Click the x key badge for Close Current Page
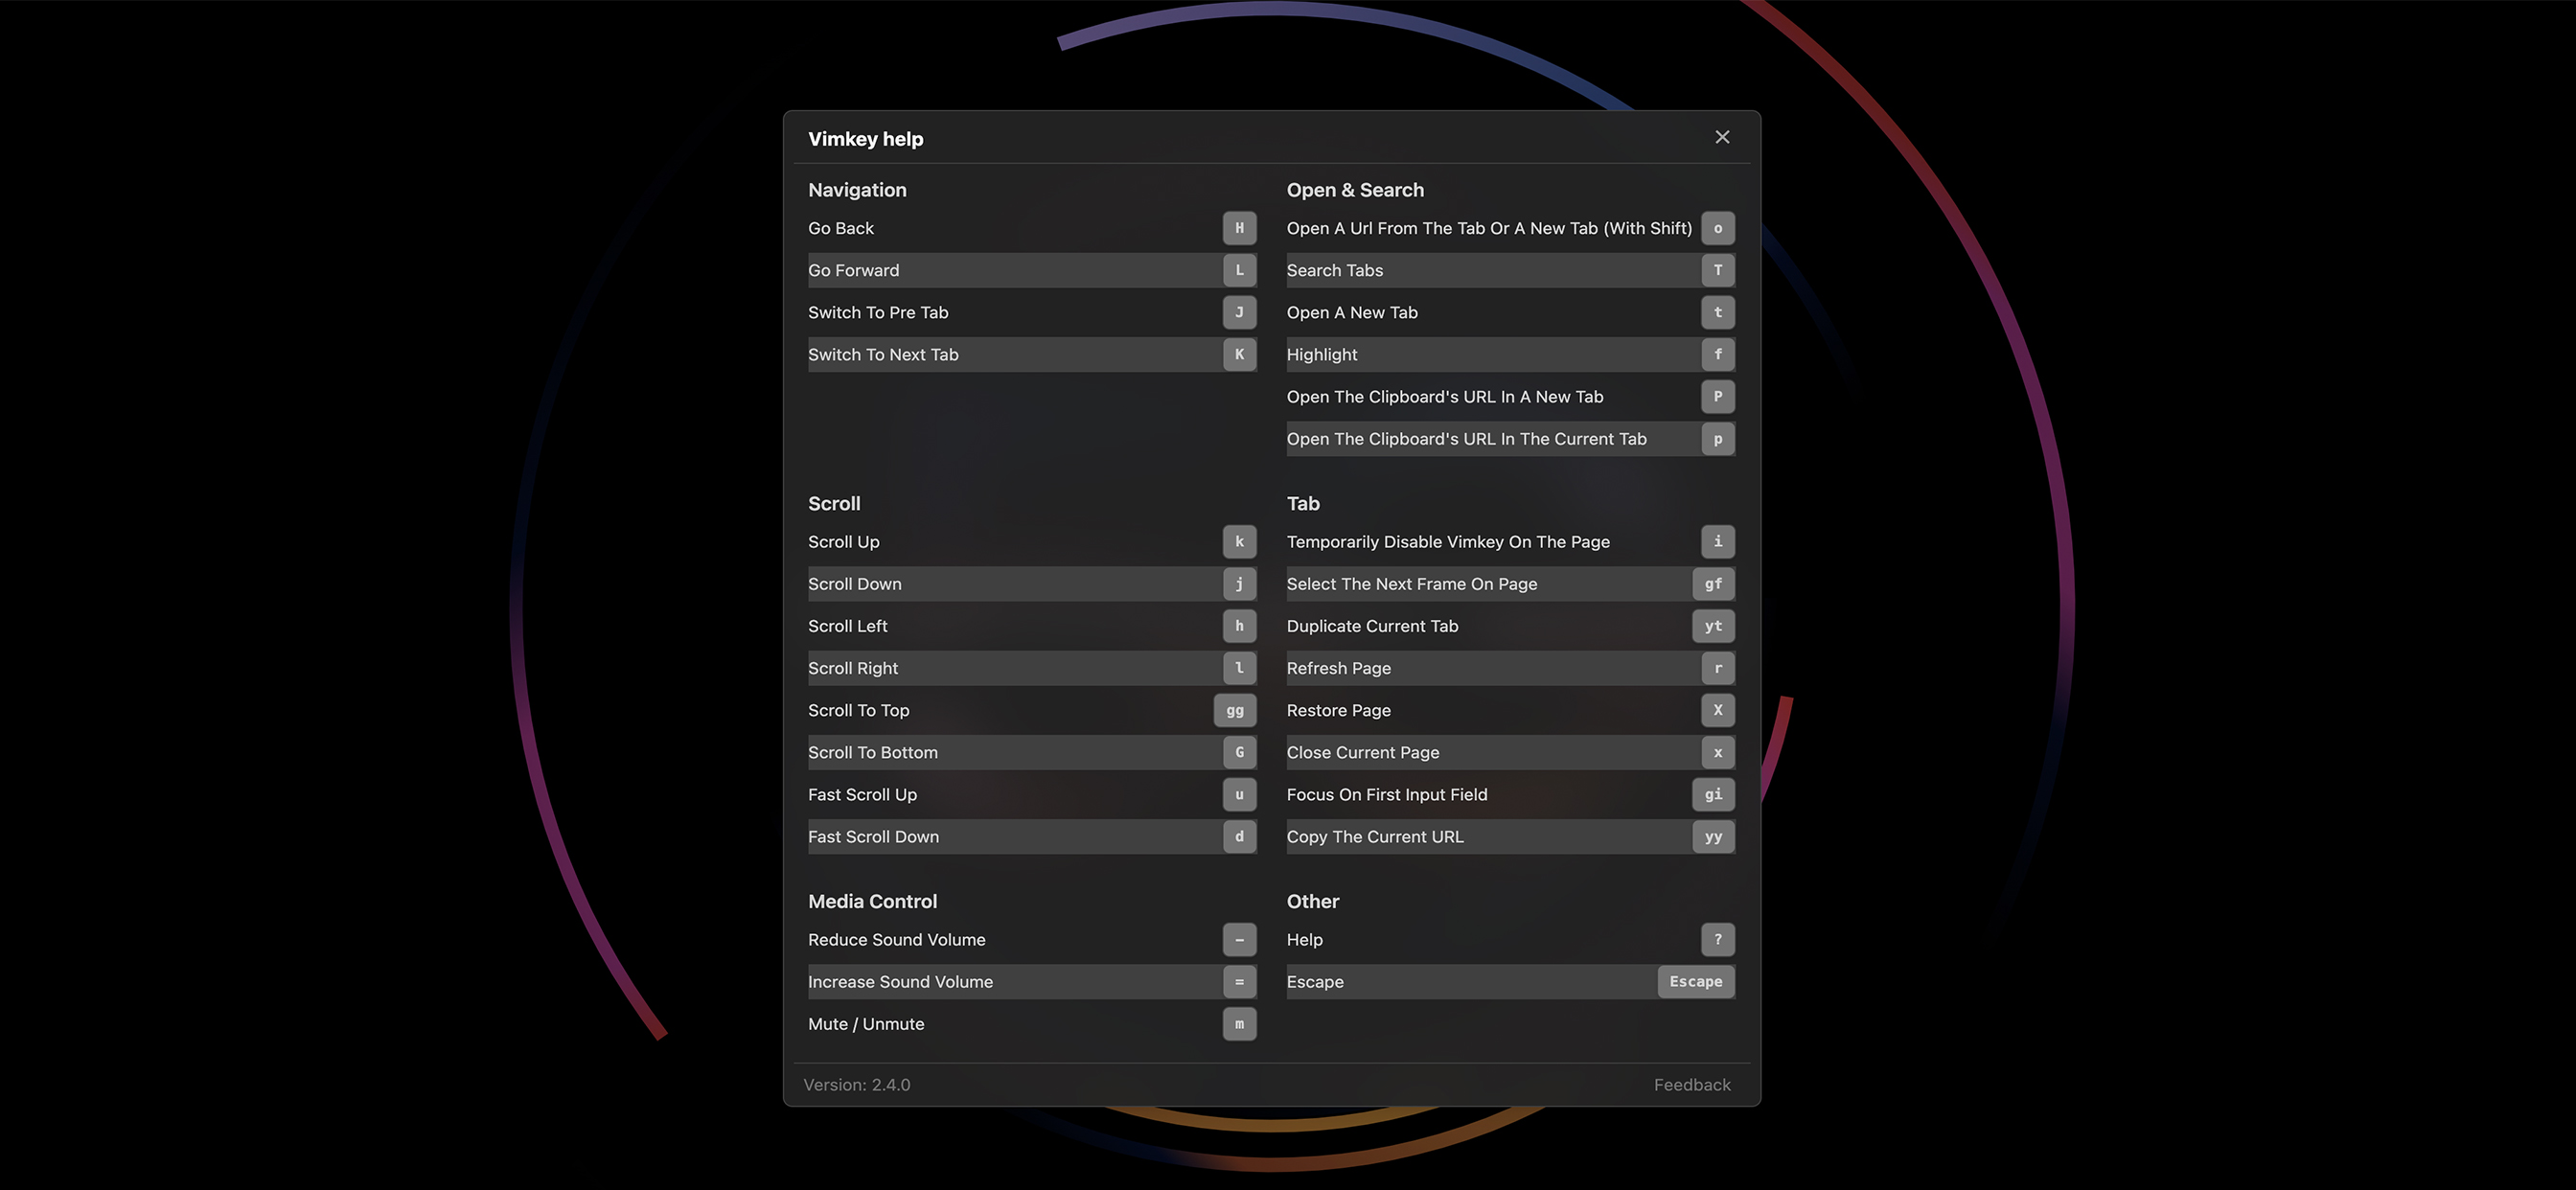Viewport: 2576px width, 1190px height. point(1718,751)
